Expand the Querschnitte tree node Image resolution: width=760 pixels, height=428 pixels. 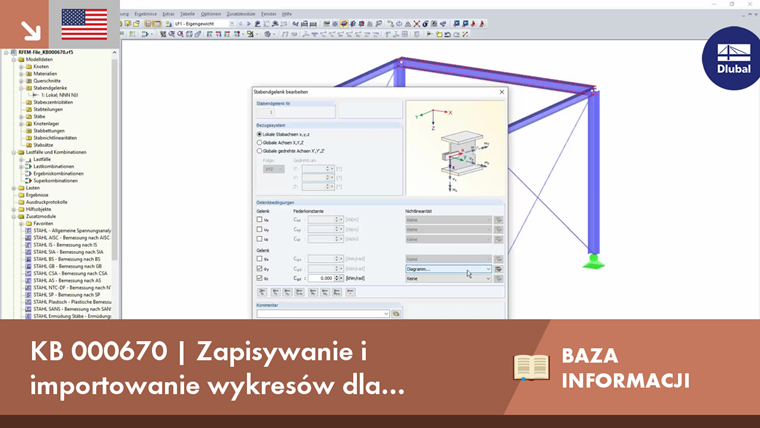pos(21,81)
